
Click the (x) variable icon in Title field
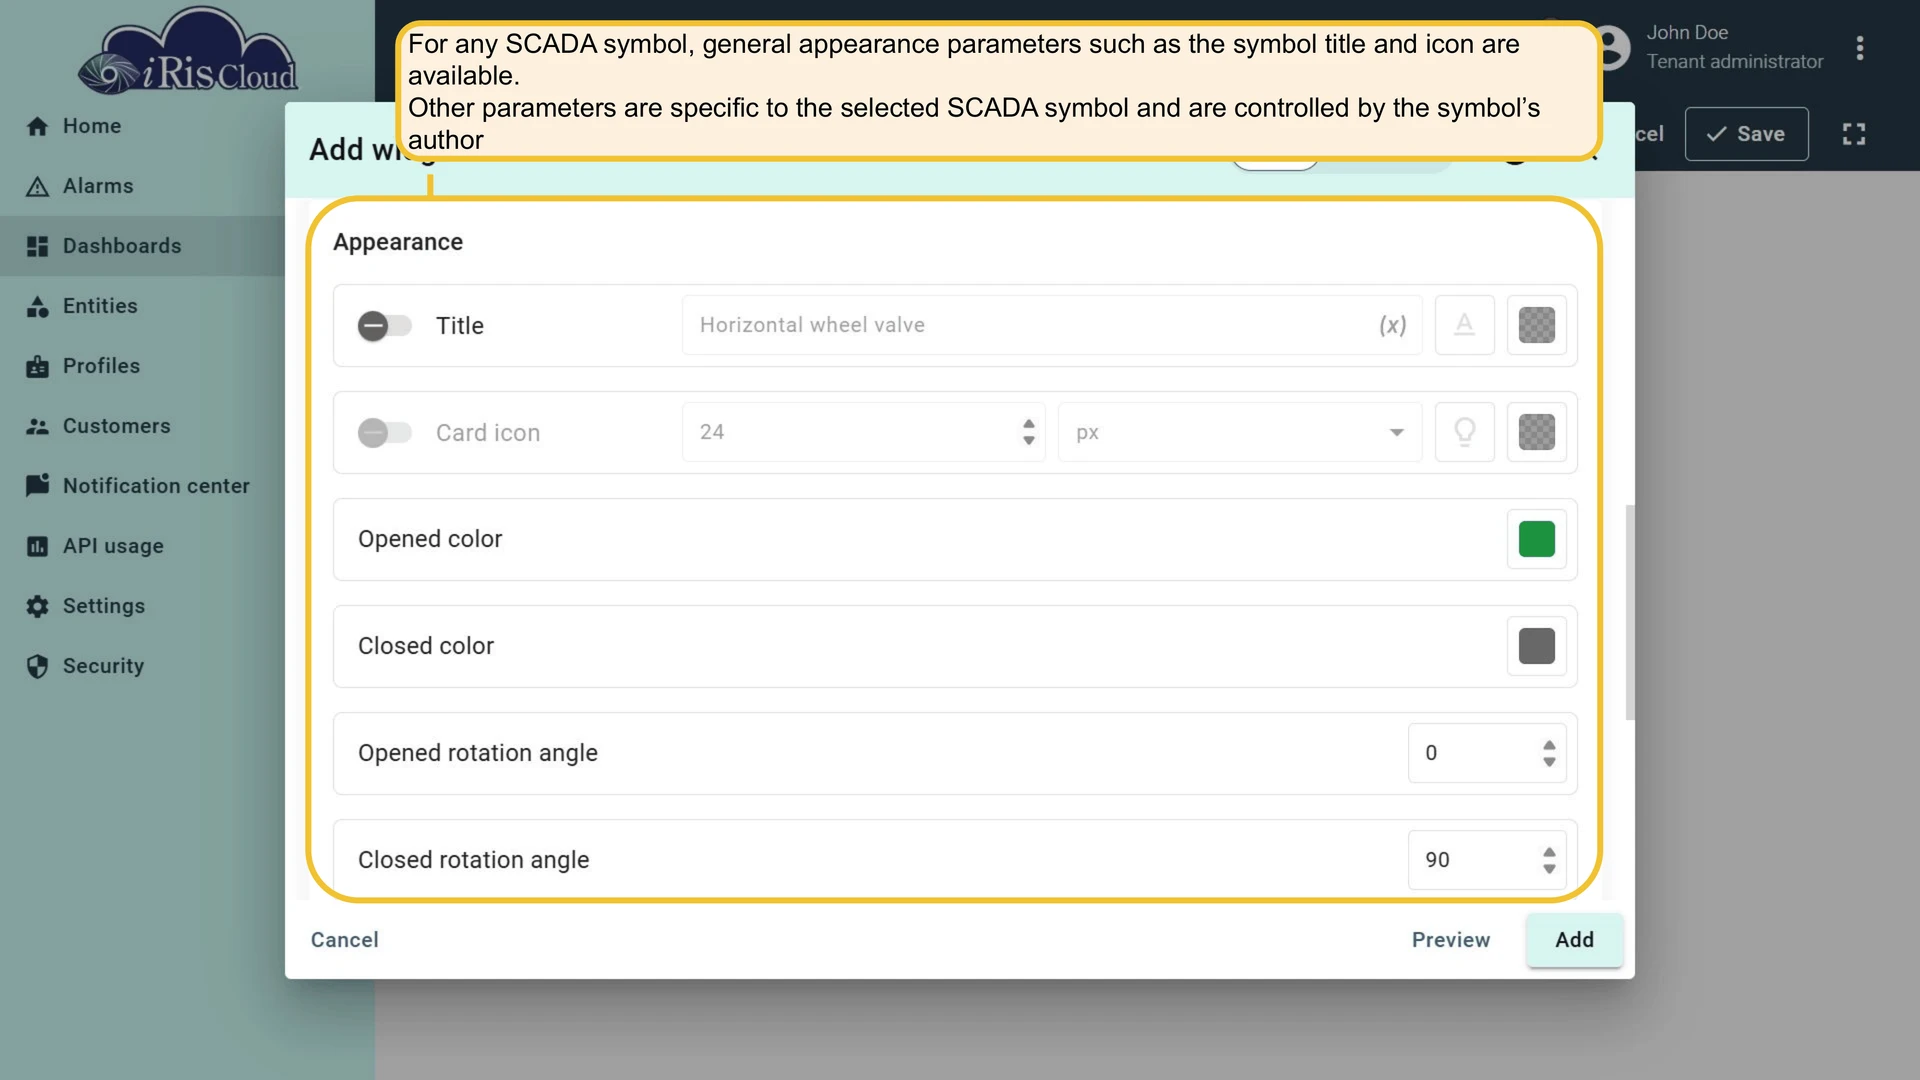(x=1392, y=325)
